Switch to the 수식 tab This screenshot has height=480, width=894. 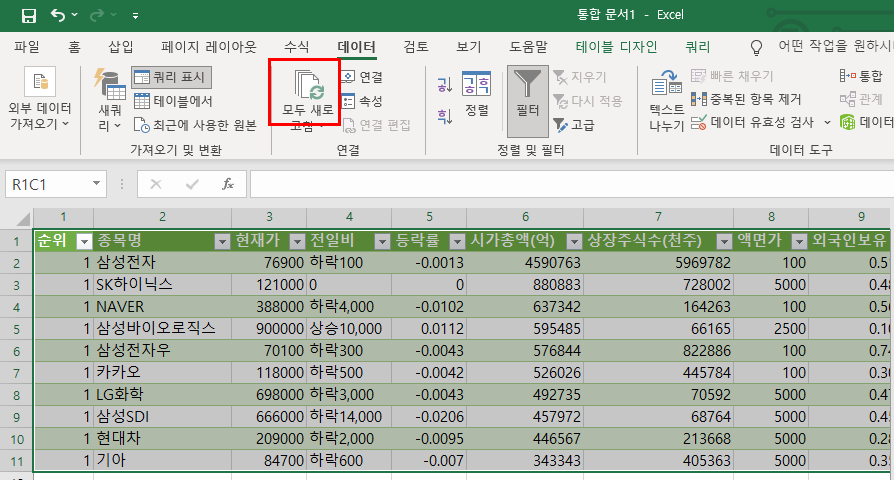point(296,47)
